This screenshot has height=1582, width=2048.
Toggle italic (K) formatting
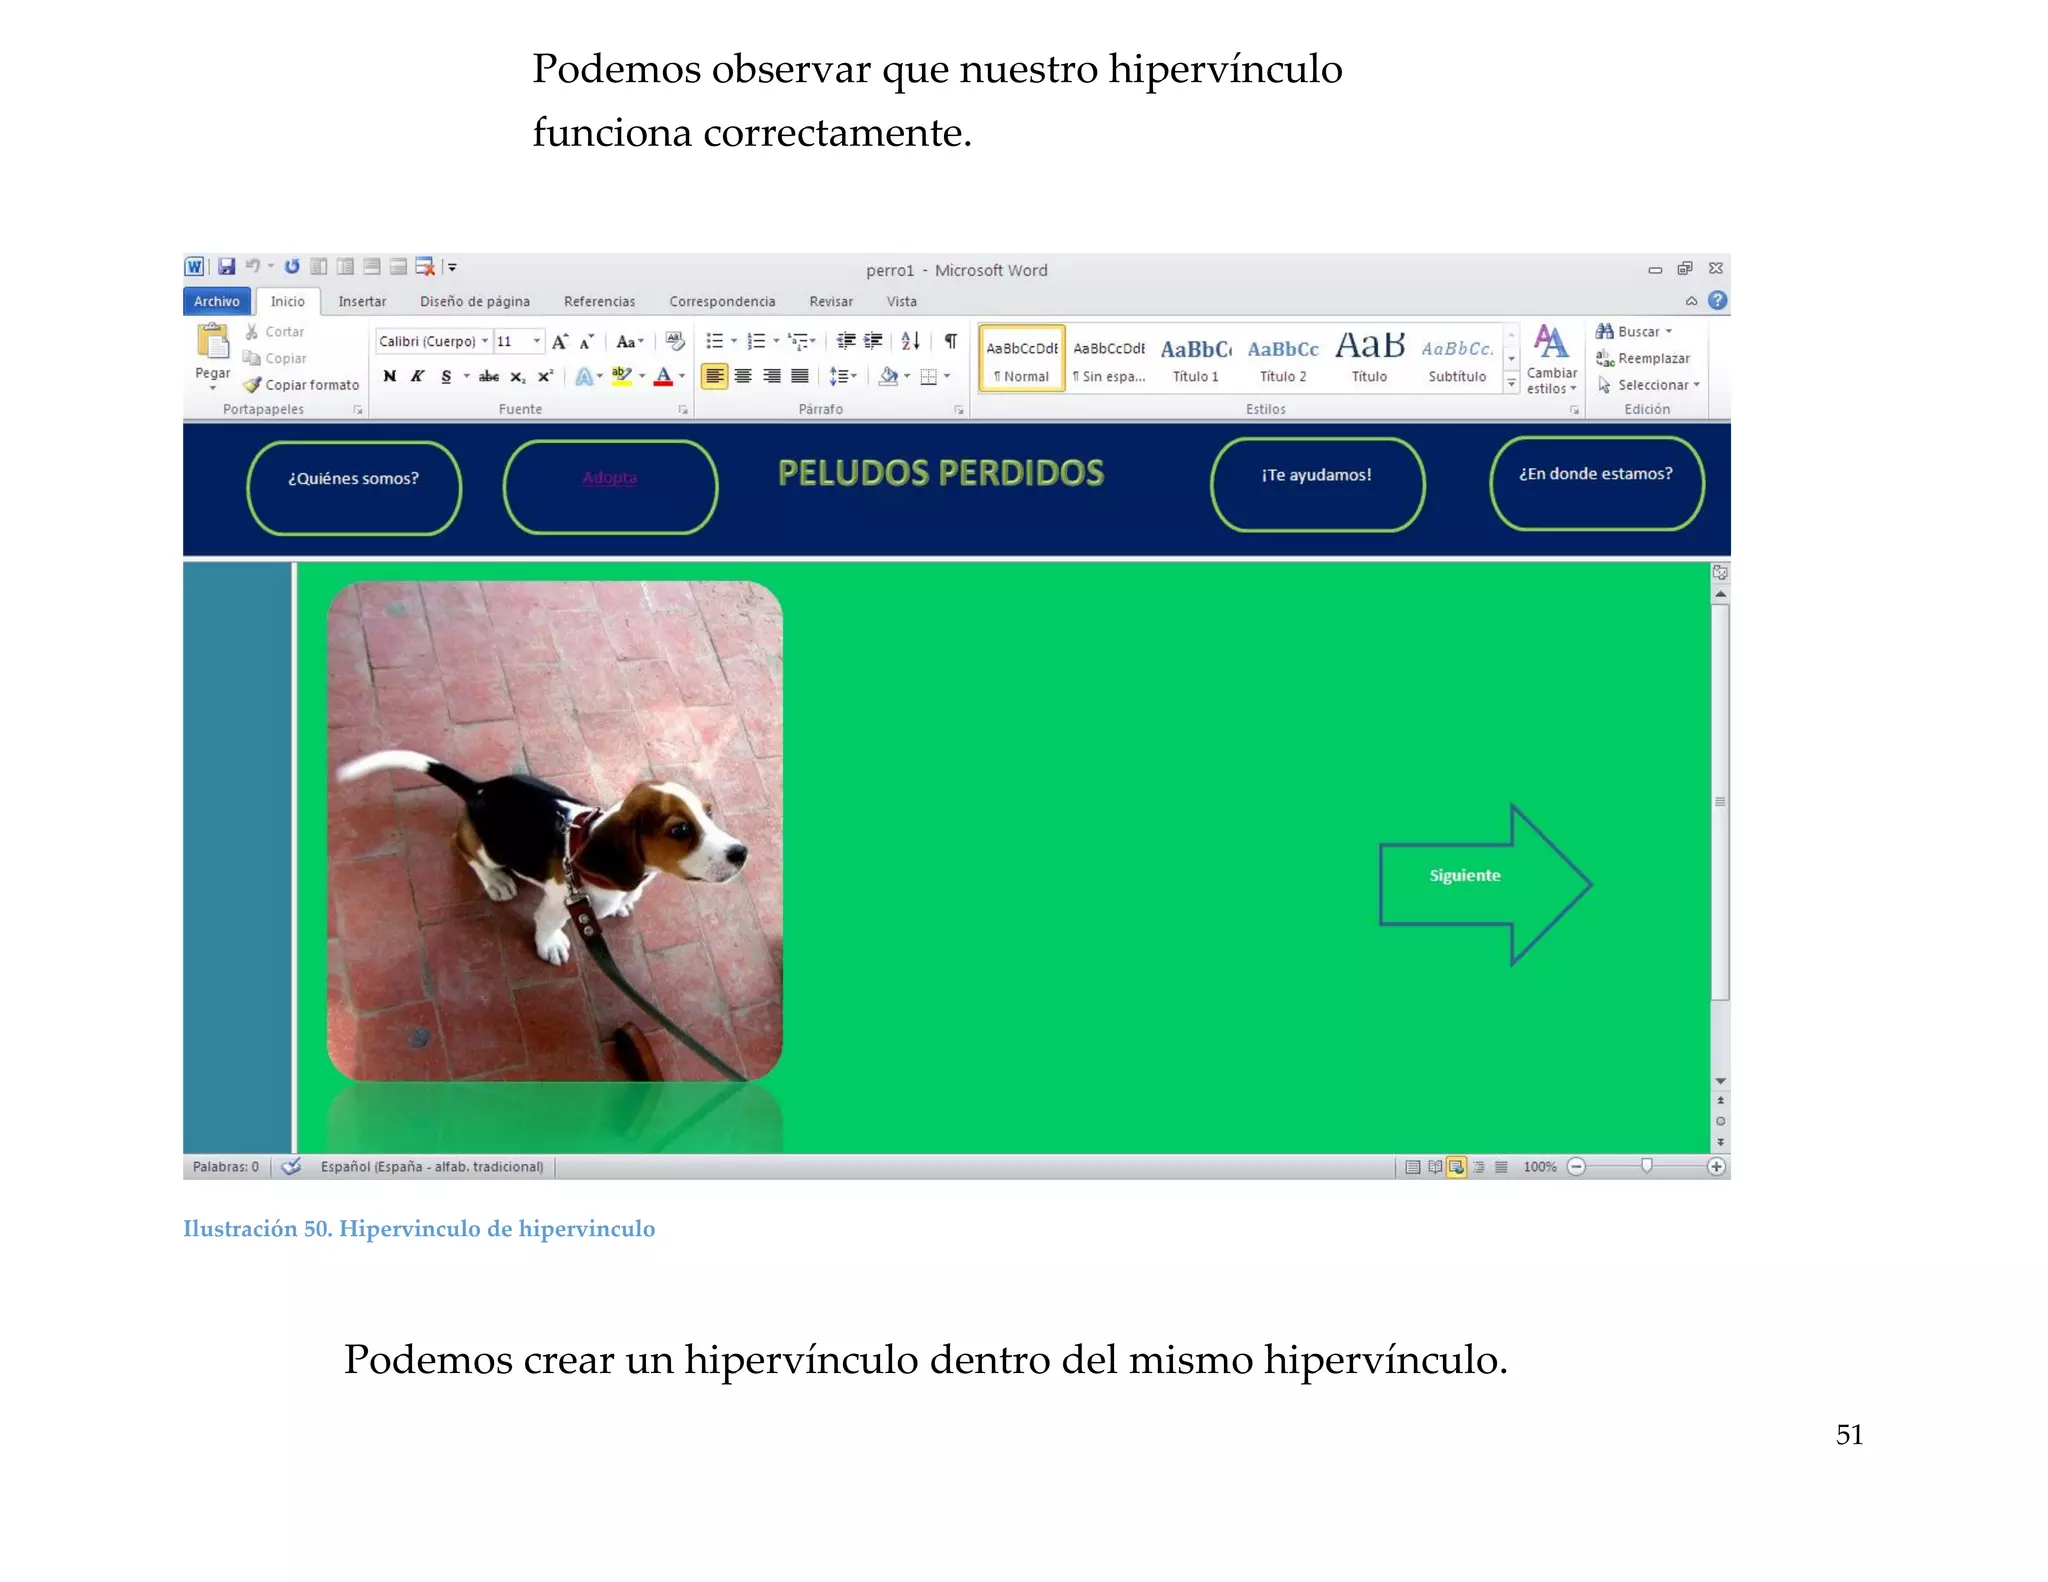coord(418,377)
